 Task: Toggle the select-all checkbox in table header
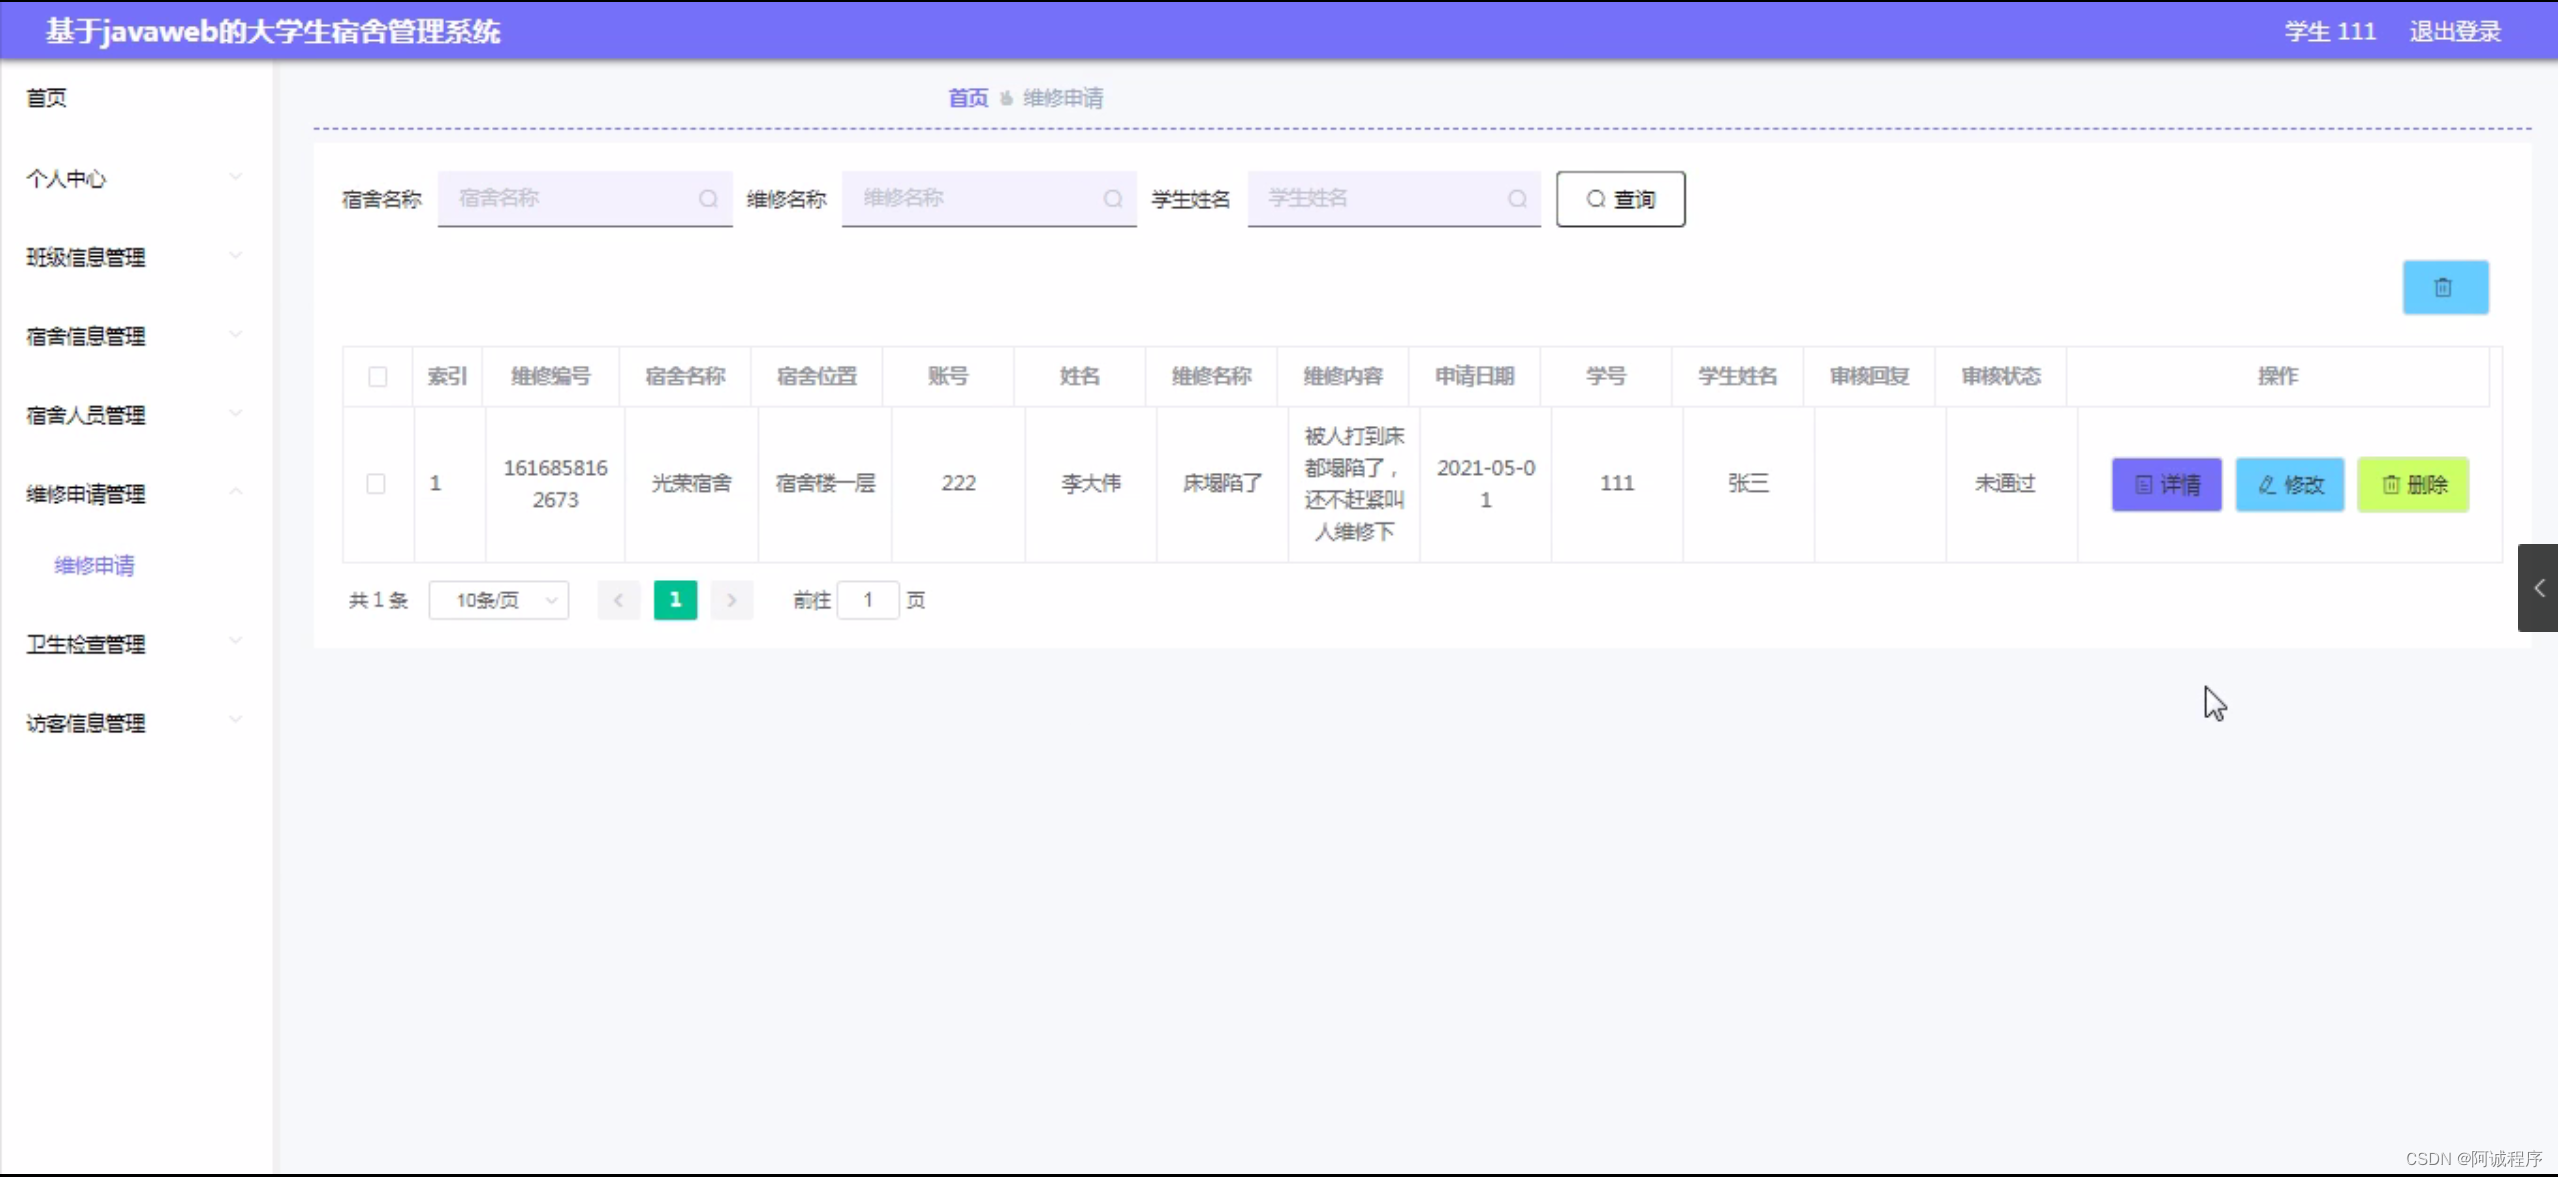[377, 377]
